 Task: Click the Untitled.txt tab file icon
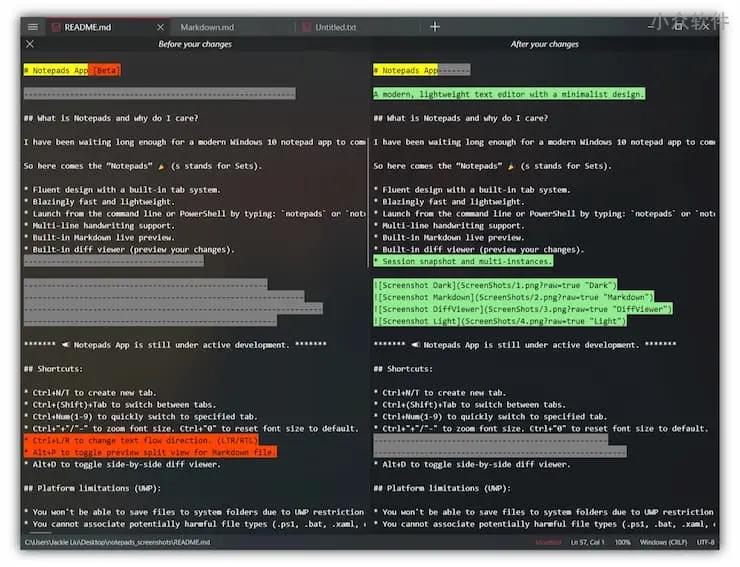click(306, 27)
